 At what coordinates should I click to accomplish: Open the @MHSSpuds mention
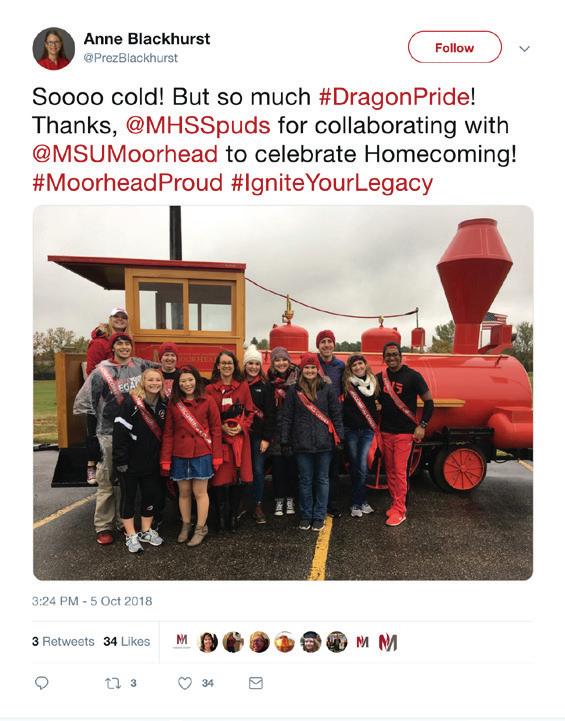click(x=198, y=126)
